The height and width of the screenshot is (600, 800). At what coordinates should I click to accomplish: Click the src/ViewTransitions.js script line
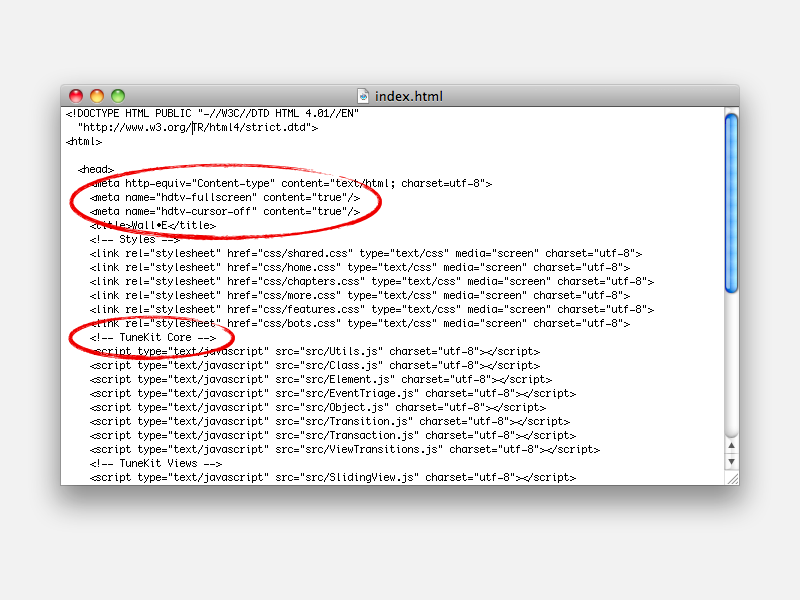click(x=345, y=449)
